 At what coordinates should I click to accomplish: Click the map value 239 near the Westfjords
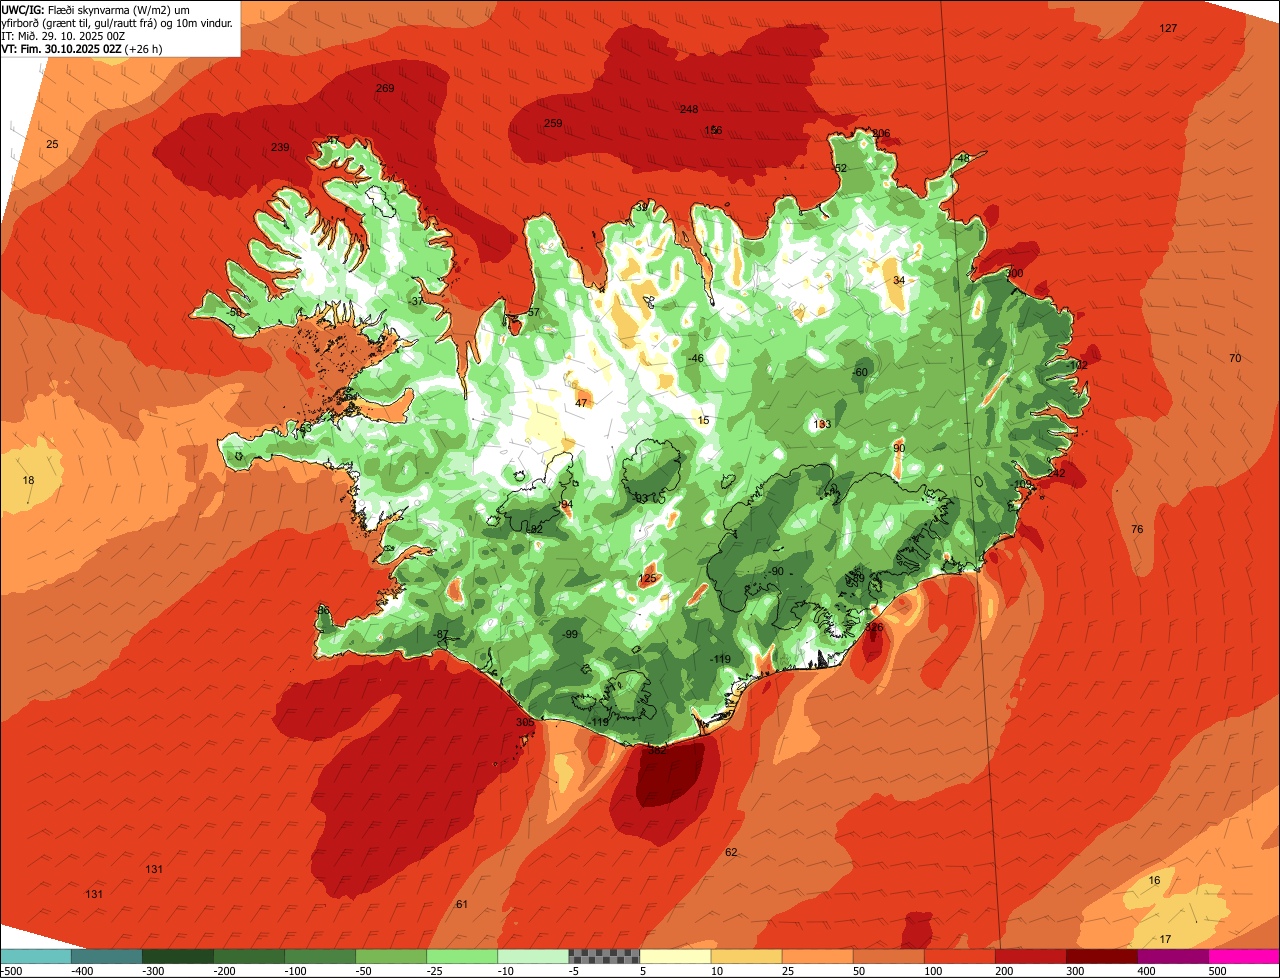pyautogui.click(x=280, y=147)
